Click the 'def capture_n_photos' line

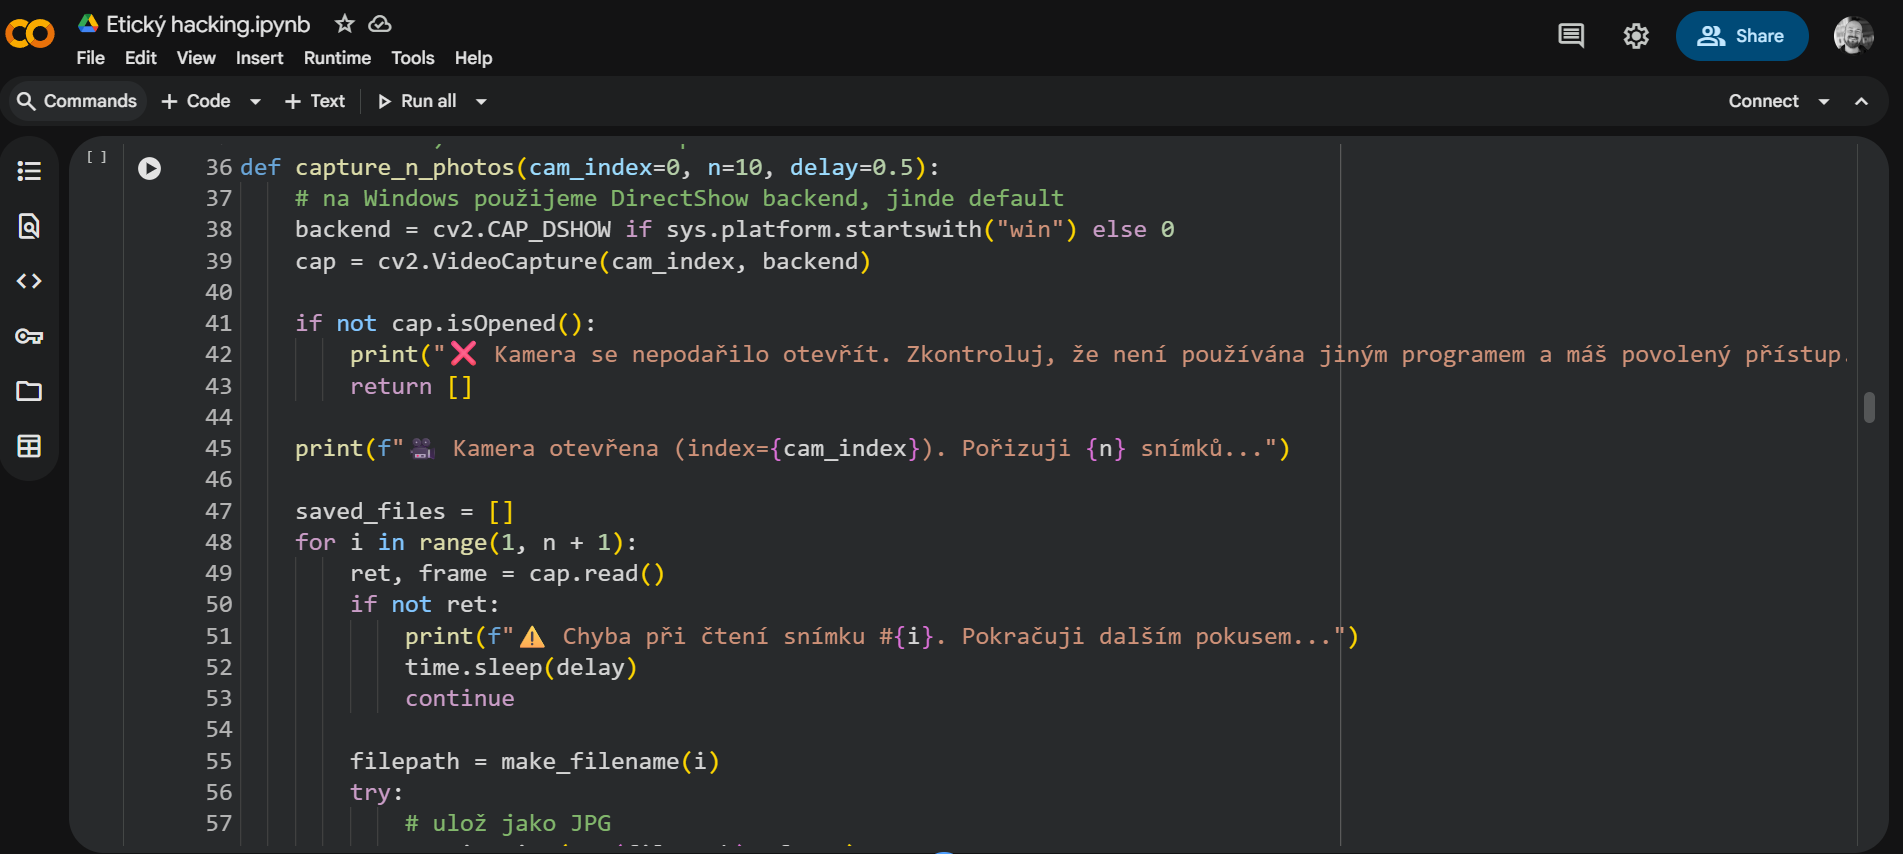pos(590,167)
